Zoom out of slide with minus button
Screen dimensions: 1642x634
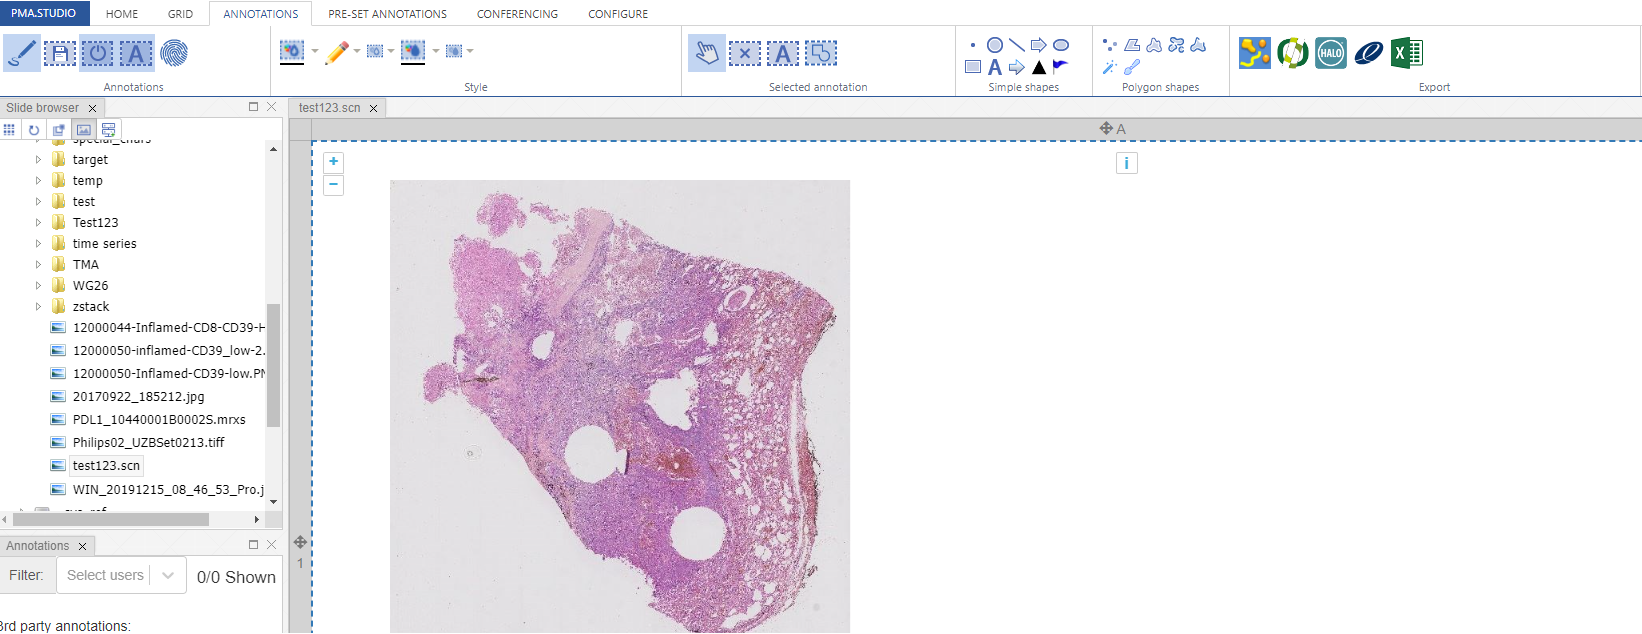pos(333,185)
